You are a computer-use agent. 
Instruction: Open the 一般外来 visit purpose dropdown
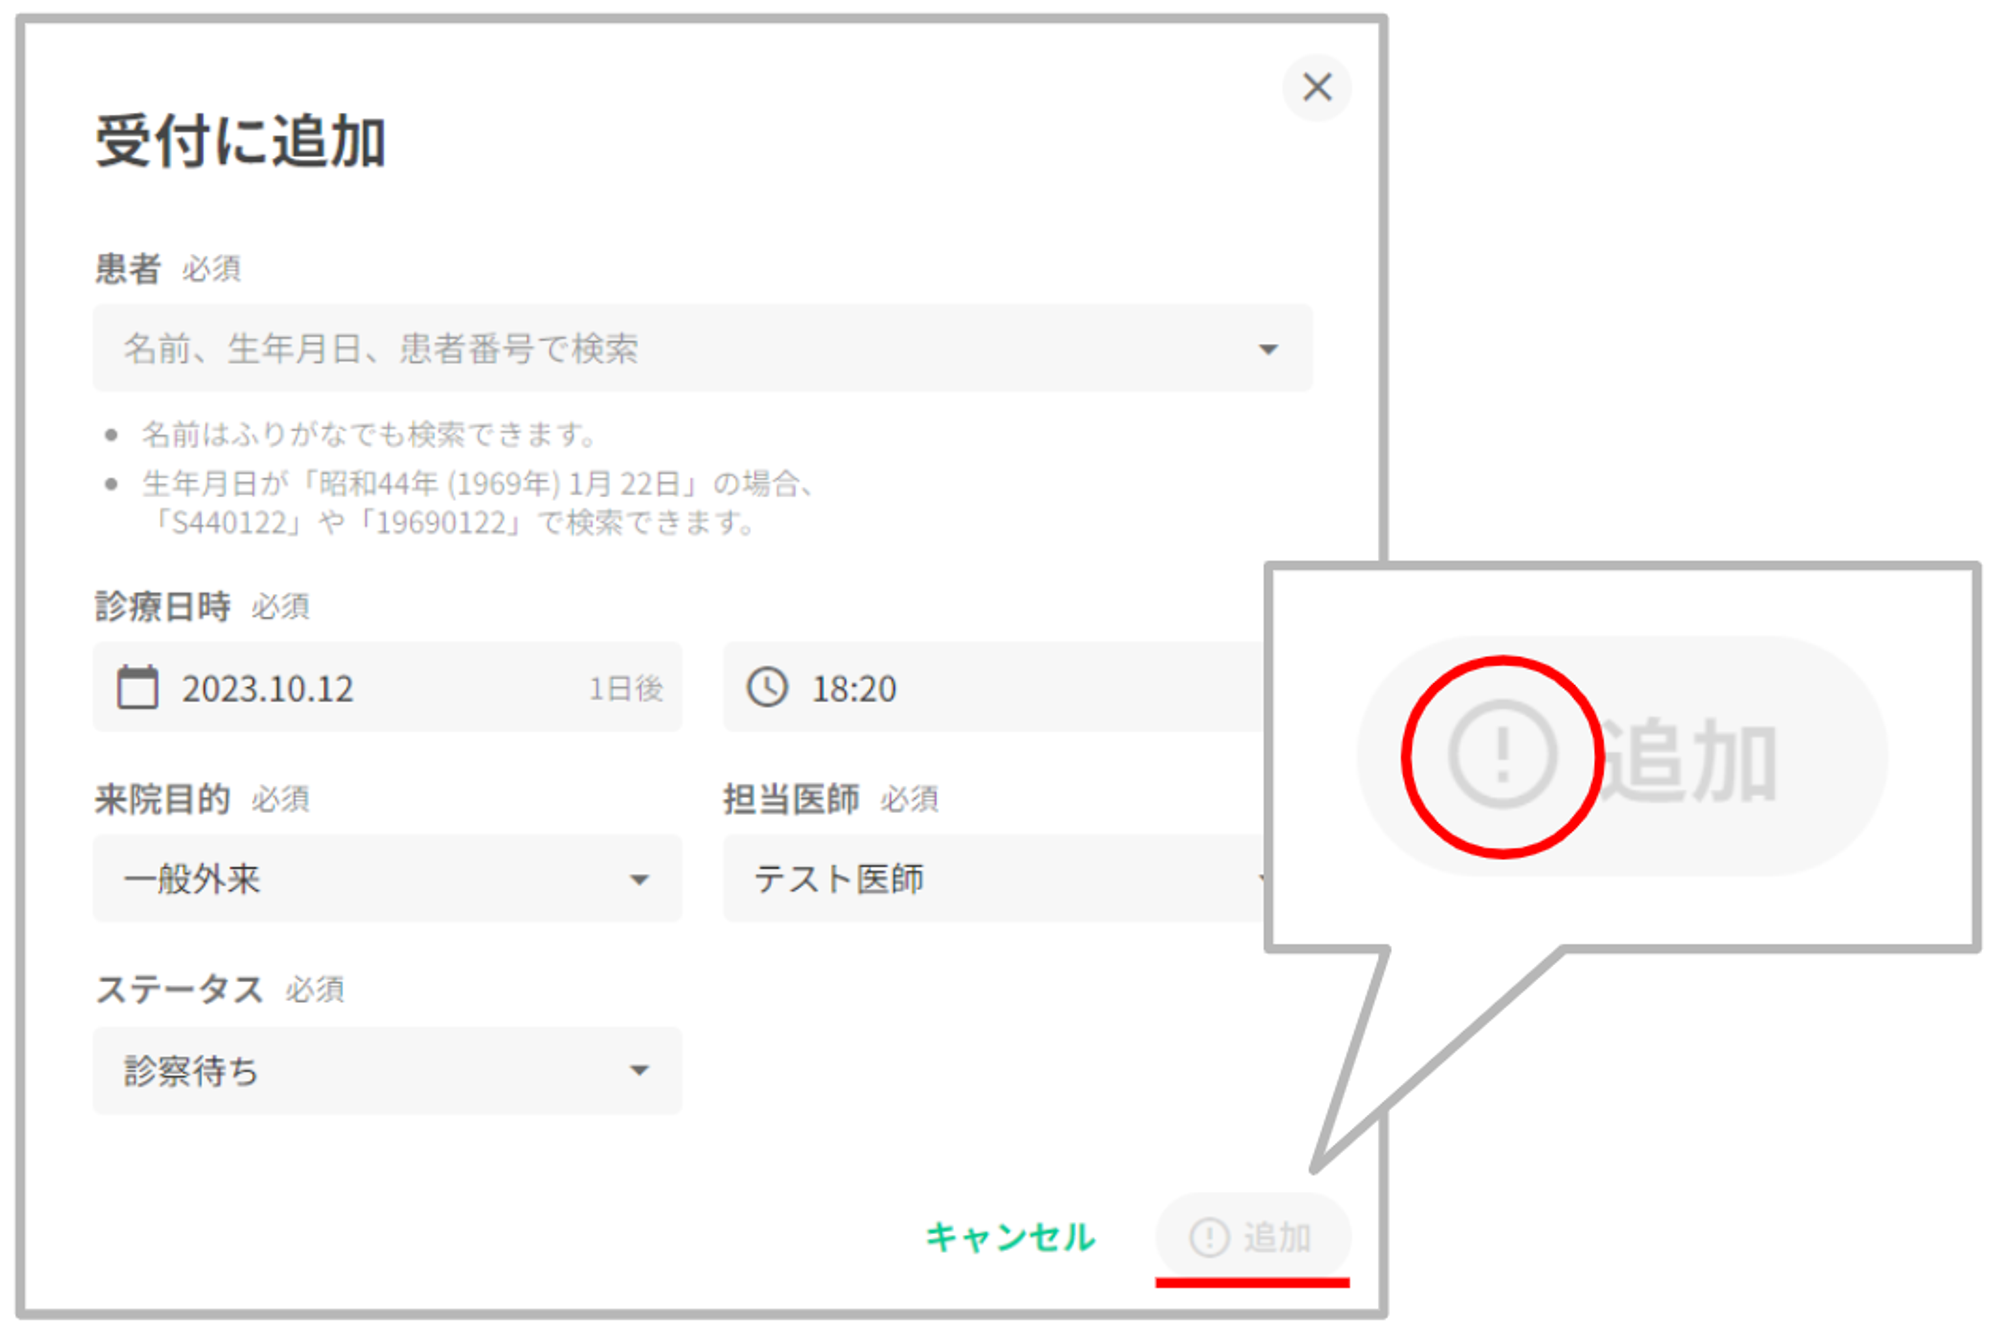tap(192, 879)
